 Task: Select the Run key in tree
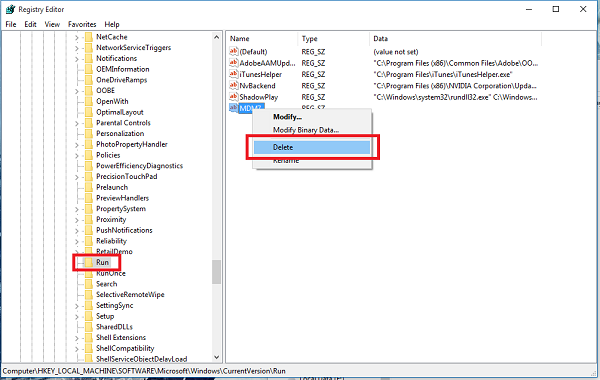[103, 262]
